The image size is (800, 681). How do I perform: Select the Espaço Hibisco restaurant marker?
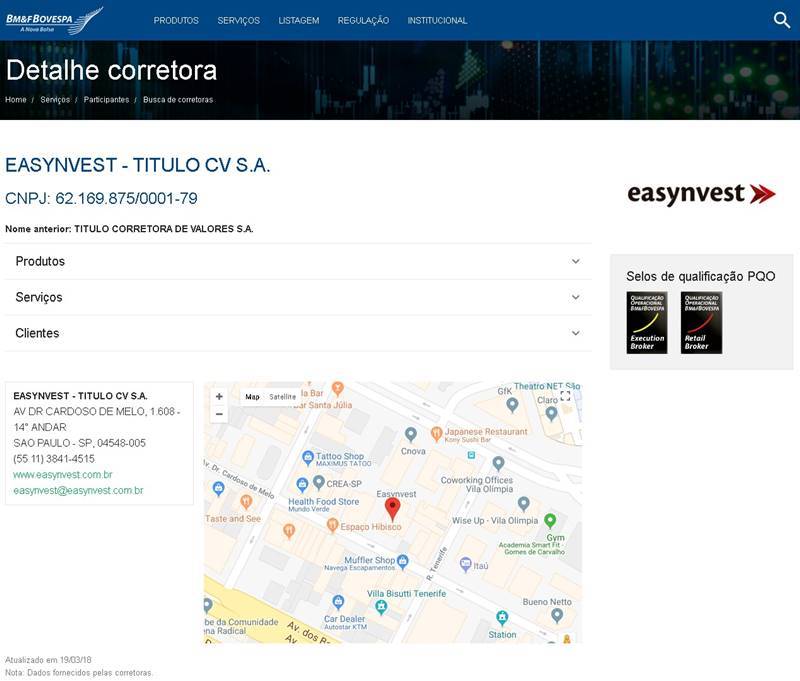(333, 524)
